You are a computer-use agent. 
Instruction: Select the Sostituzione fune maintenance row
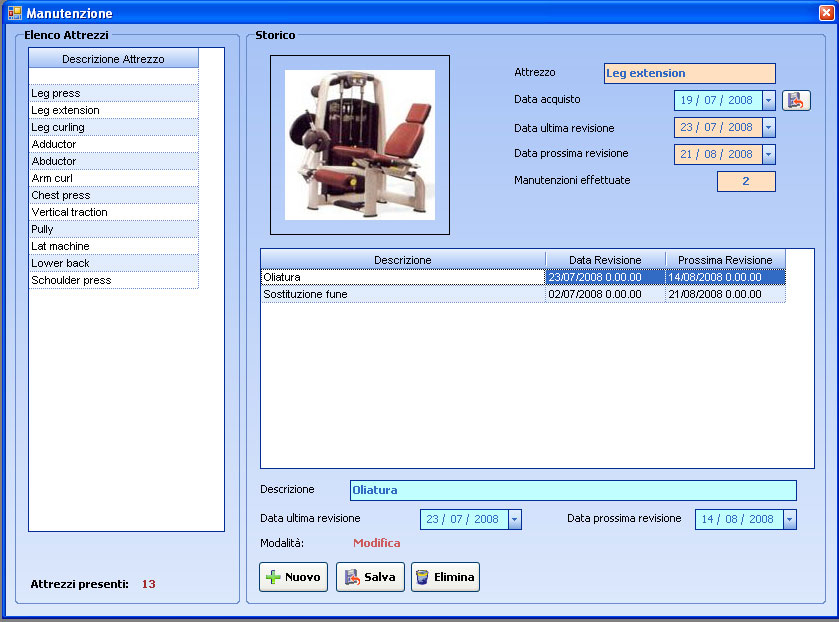tap(402, 294)
